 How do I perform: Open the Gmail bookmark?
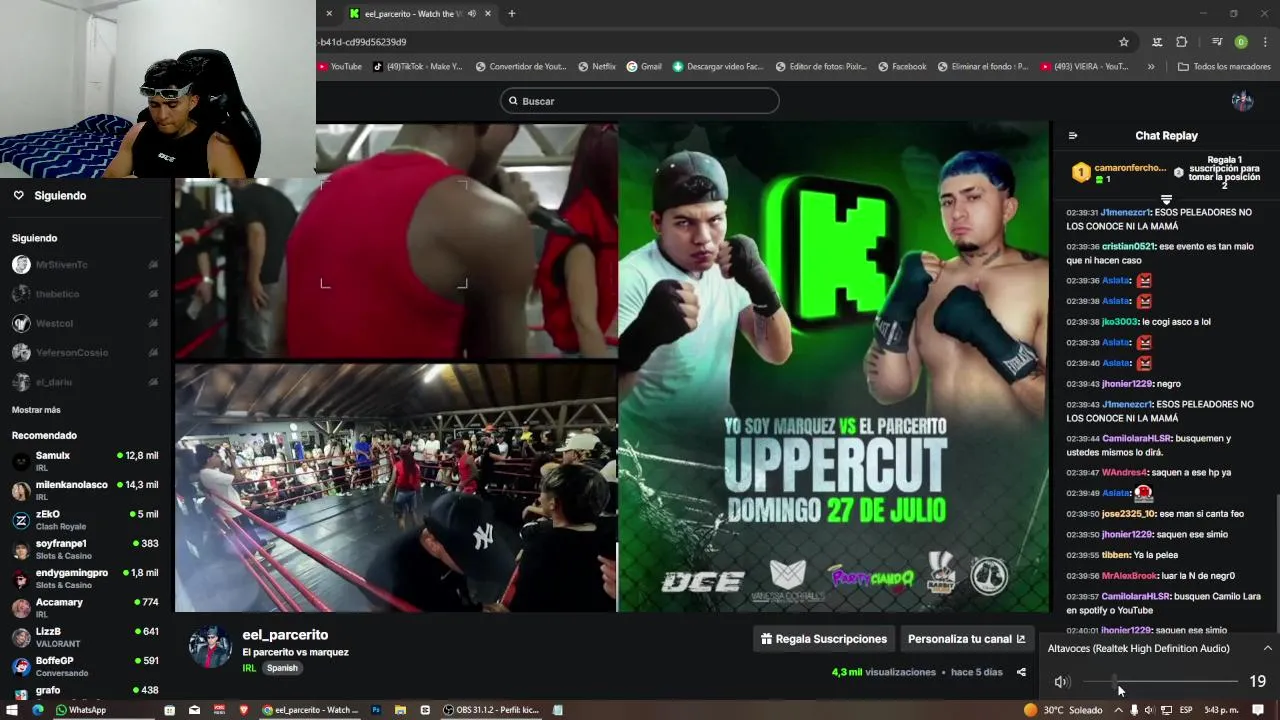coord(644,67)
